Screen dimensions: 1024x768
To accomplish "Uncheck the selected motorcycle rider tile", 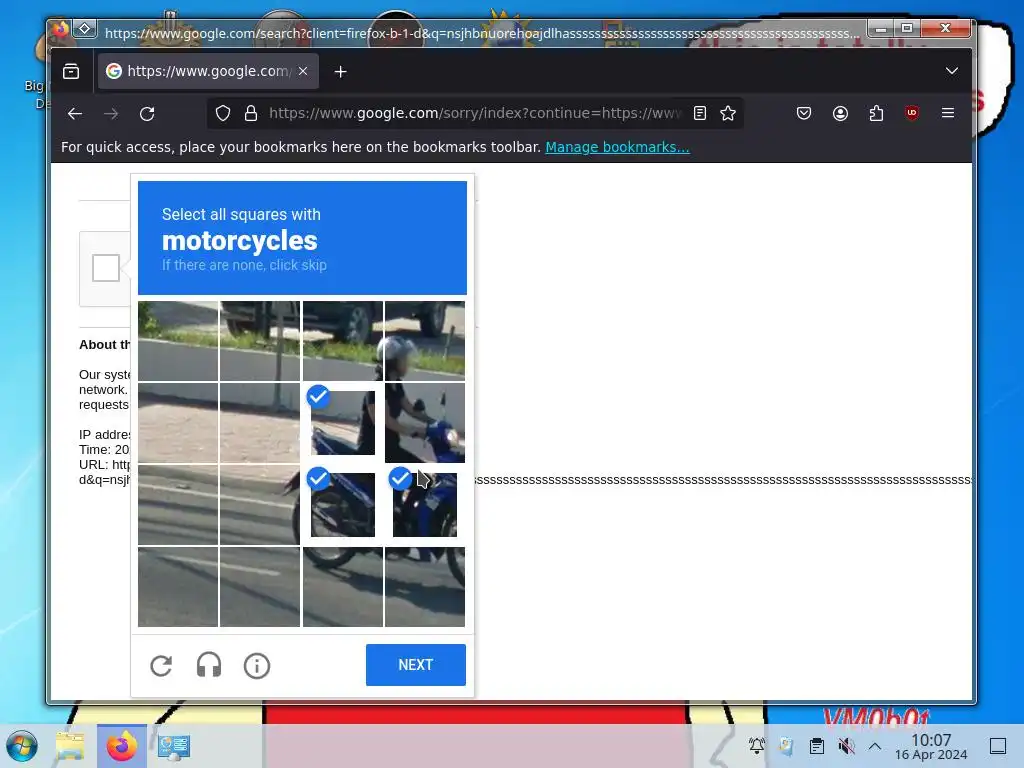I will (x=343, y=423).
